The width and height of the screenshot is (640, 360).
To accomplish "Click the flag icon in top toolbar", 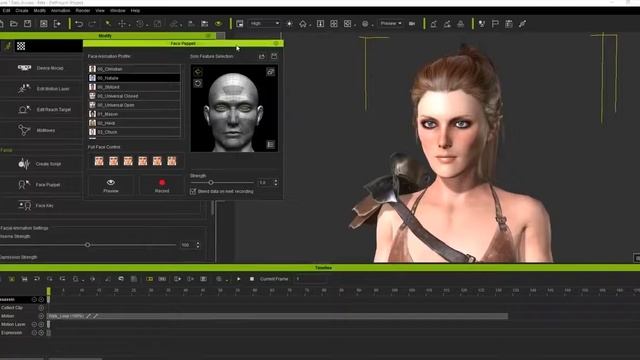I will (x=495, y=24).
